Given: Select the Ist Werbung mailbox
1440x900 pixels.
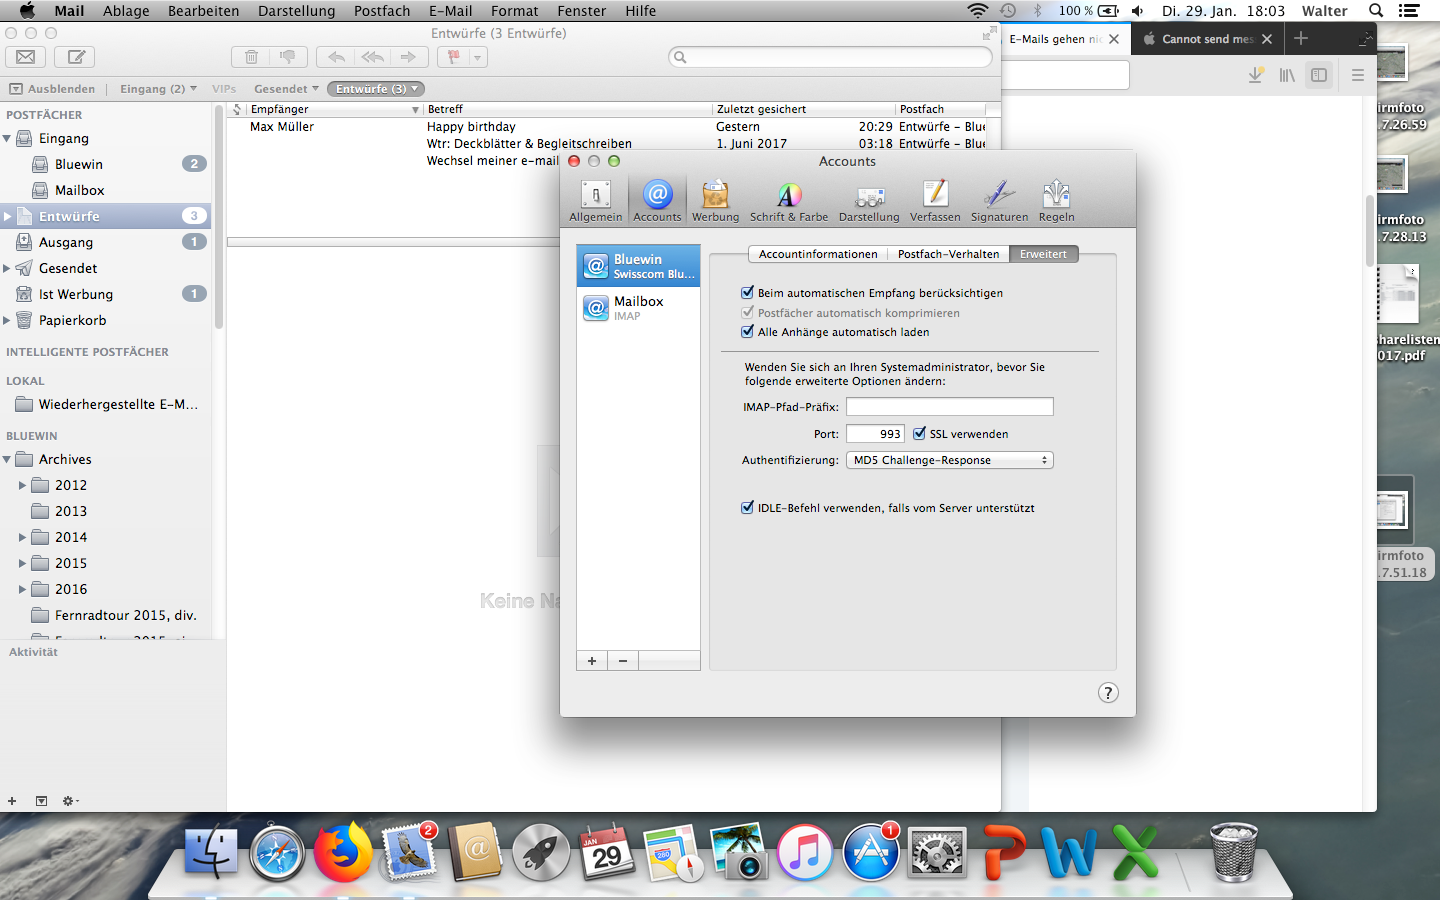Looking at the screenshot, I should 106,294.
